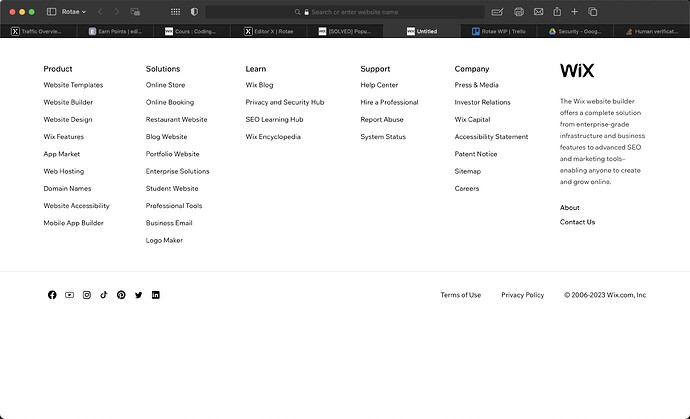Screen dimensions: 690x419
Task: Open Help Center link
Action: pos(379,85)
